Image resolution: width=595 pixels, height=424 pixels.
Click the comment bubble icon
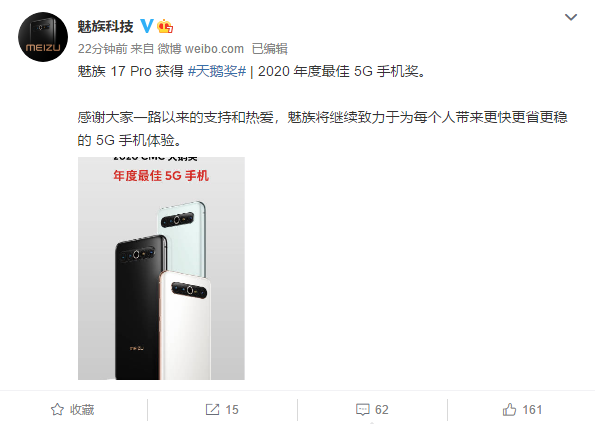[x=363, y=410]
